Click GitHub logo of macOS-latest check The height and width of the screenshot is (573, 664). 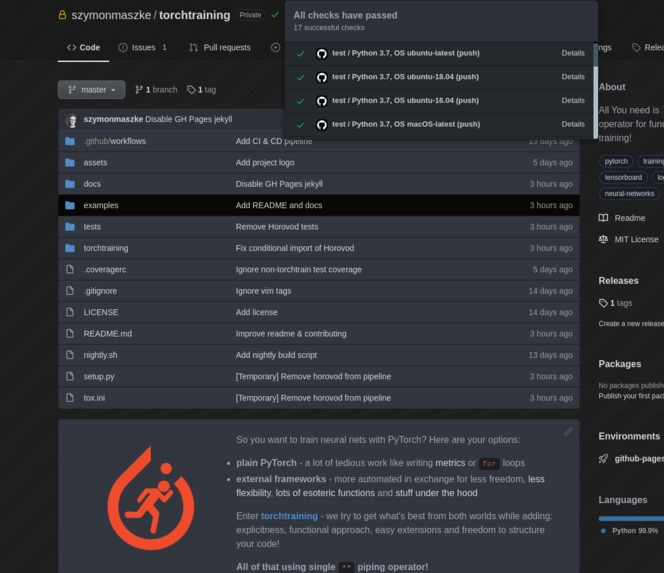[322, 125]
